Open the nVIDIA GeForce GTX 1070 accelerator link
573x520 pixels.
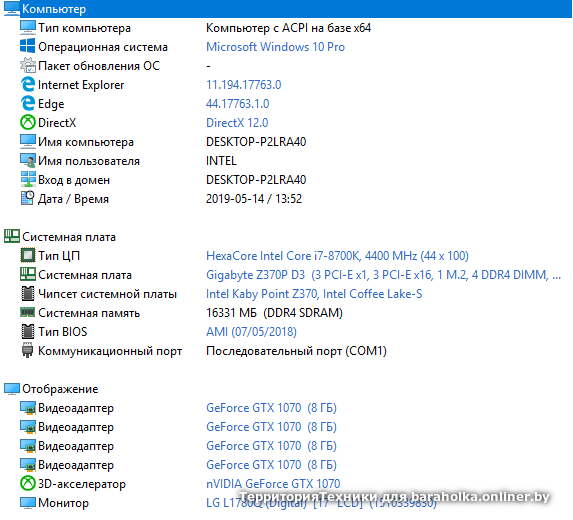[x=273, y=484]
